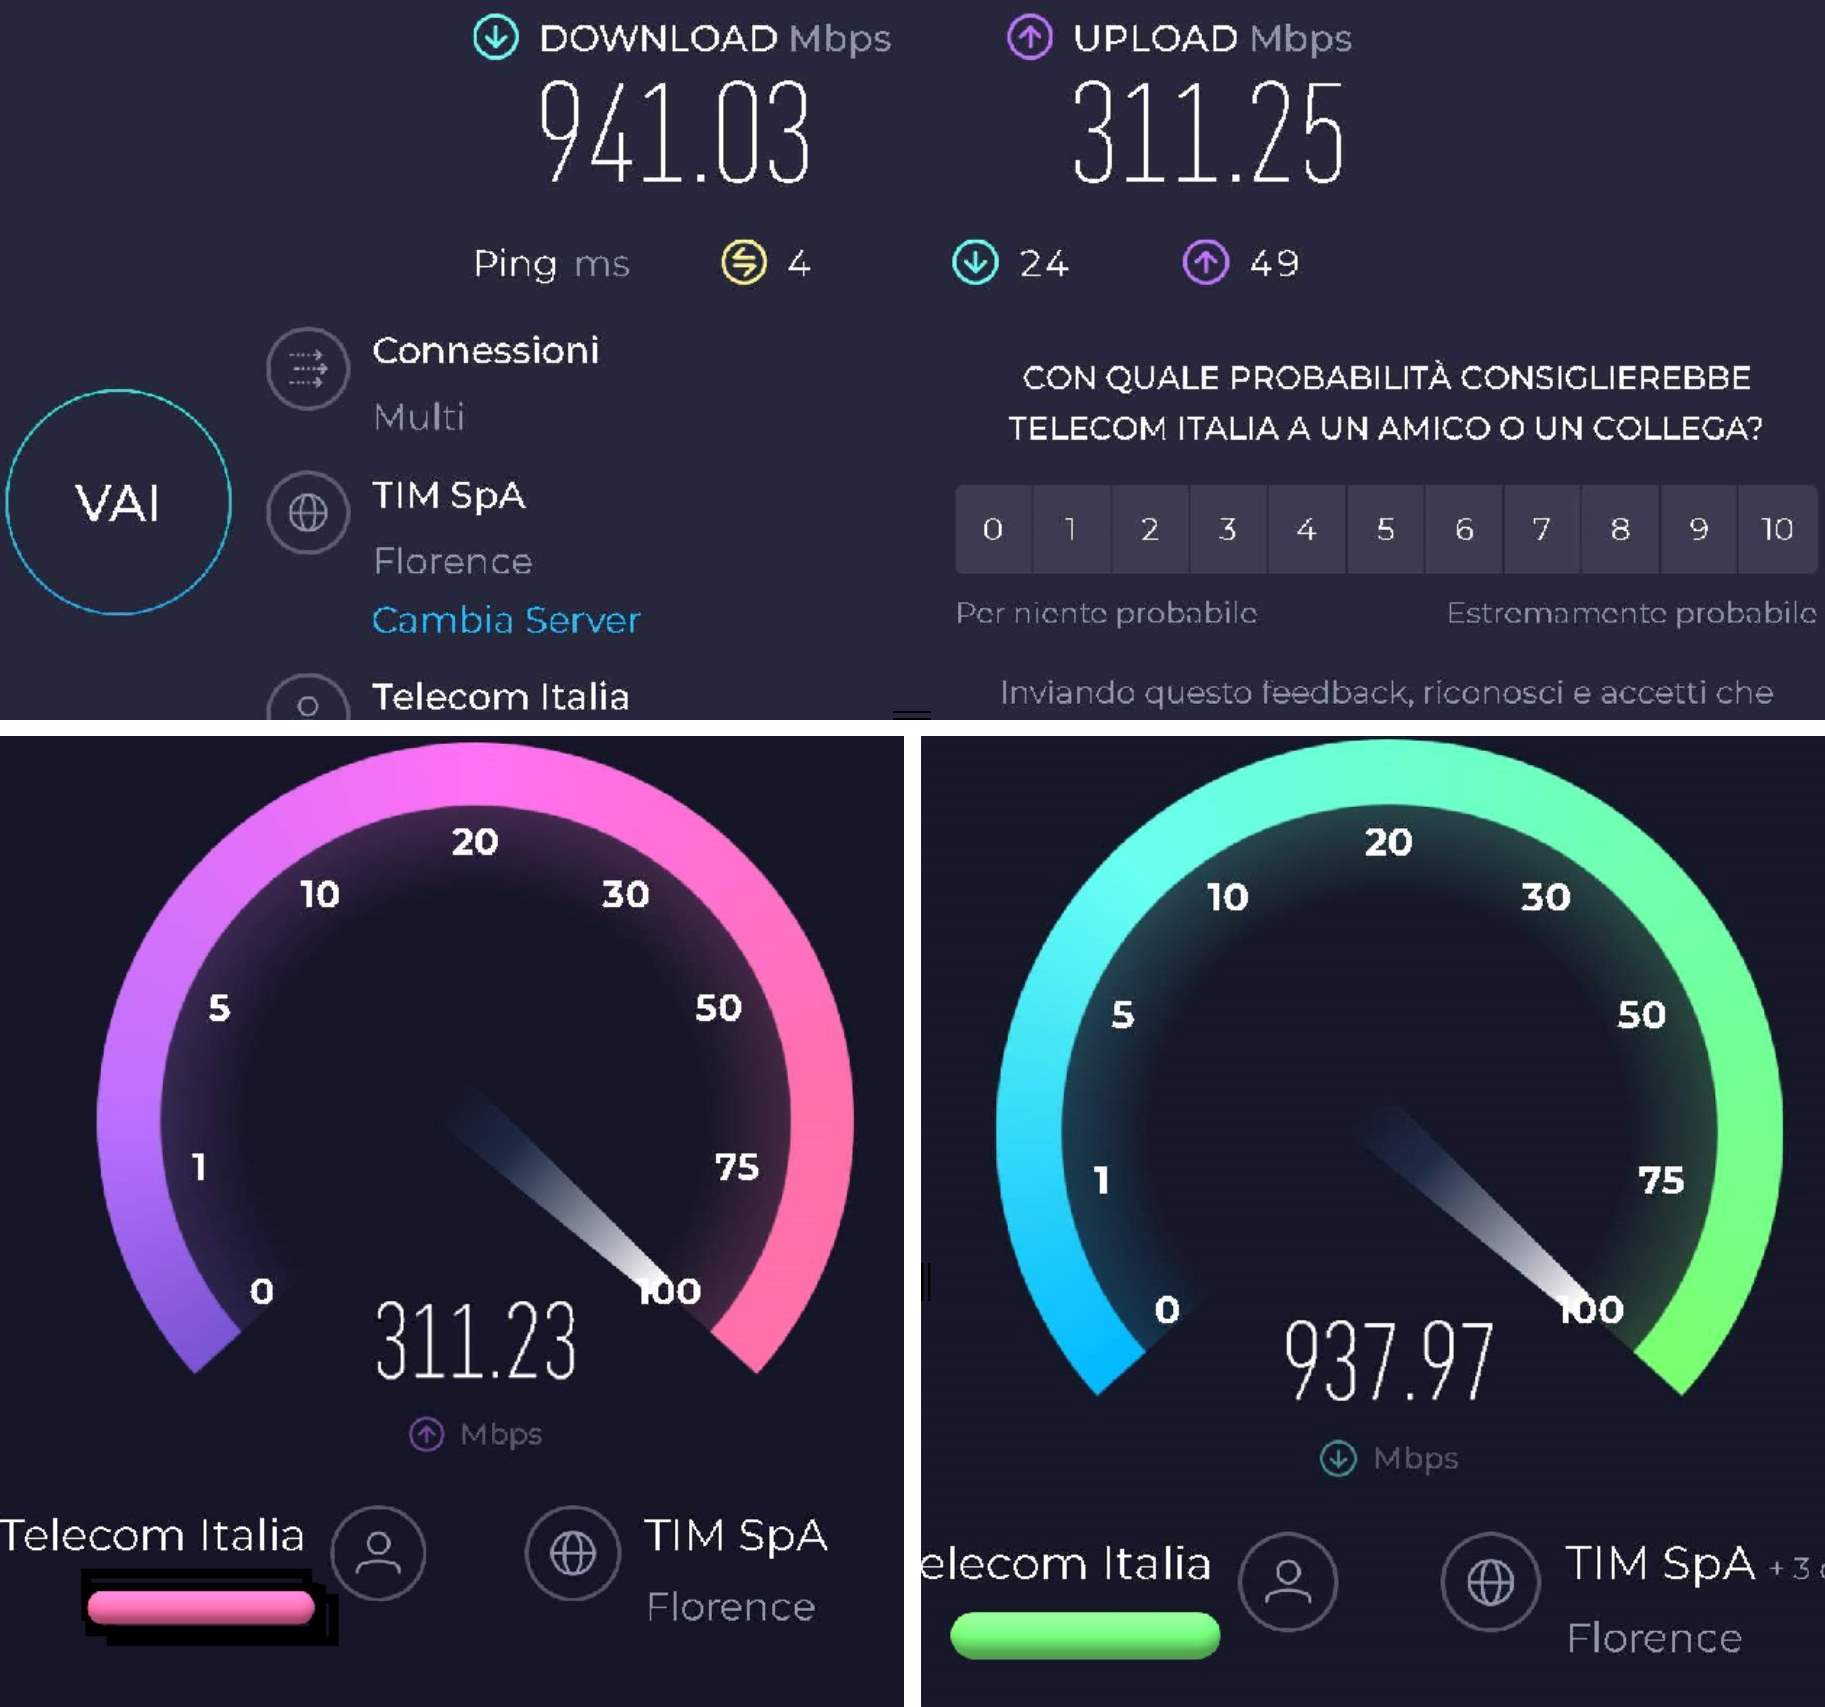Choose rating 3 on the feedback scale

point(1228,529)
